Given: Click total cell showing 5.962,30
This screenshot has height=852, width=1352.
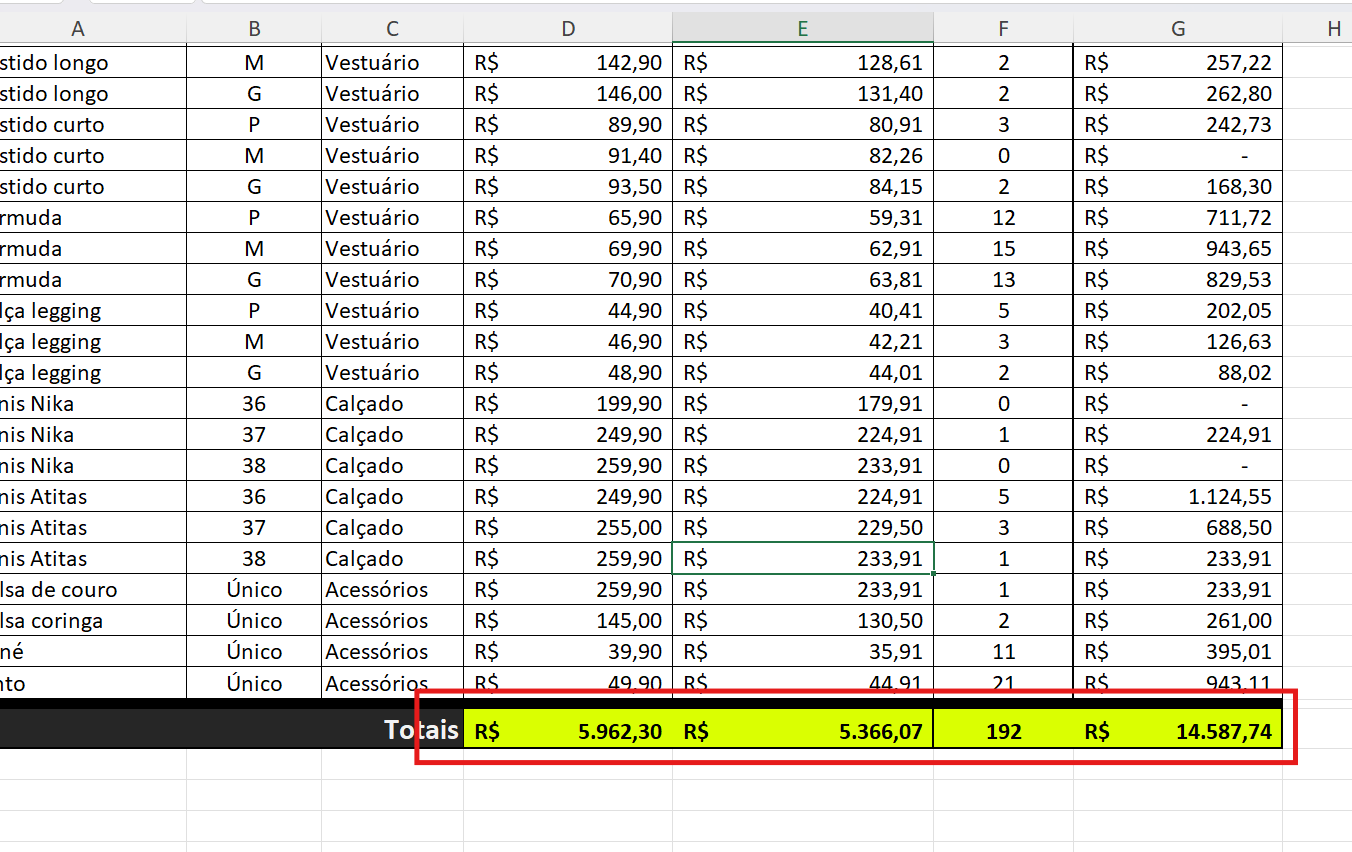Looking at the screenshot, I should click(x=568, y=730).
